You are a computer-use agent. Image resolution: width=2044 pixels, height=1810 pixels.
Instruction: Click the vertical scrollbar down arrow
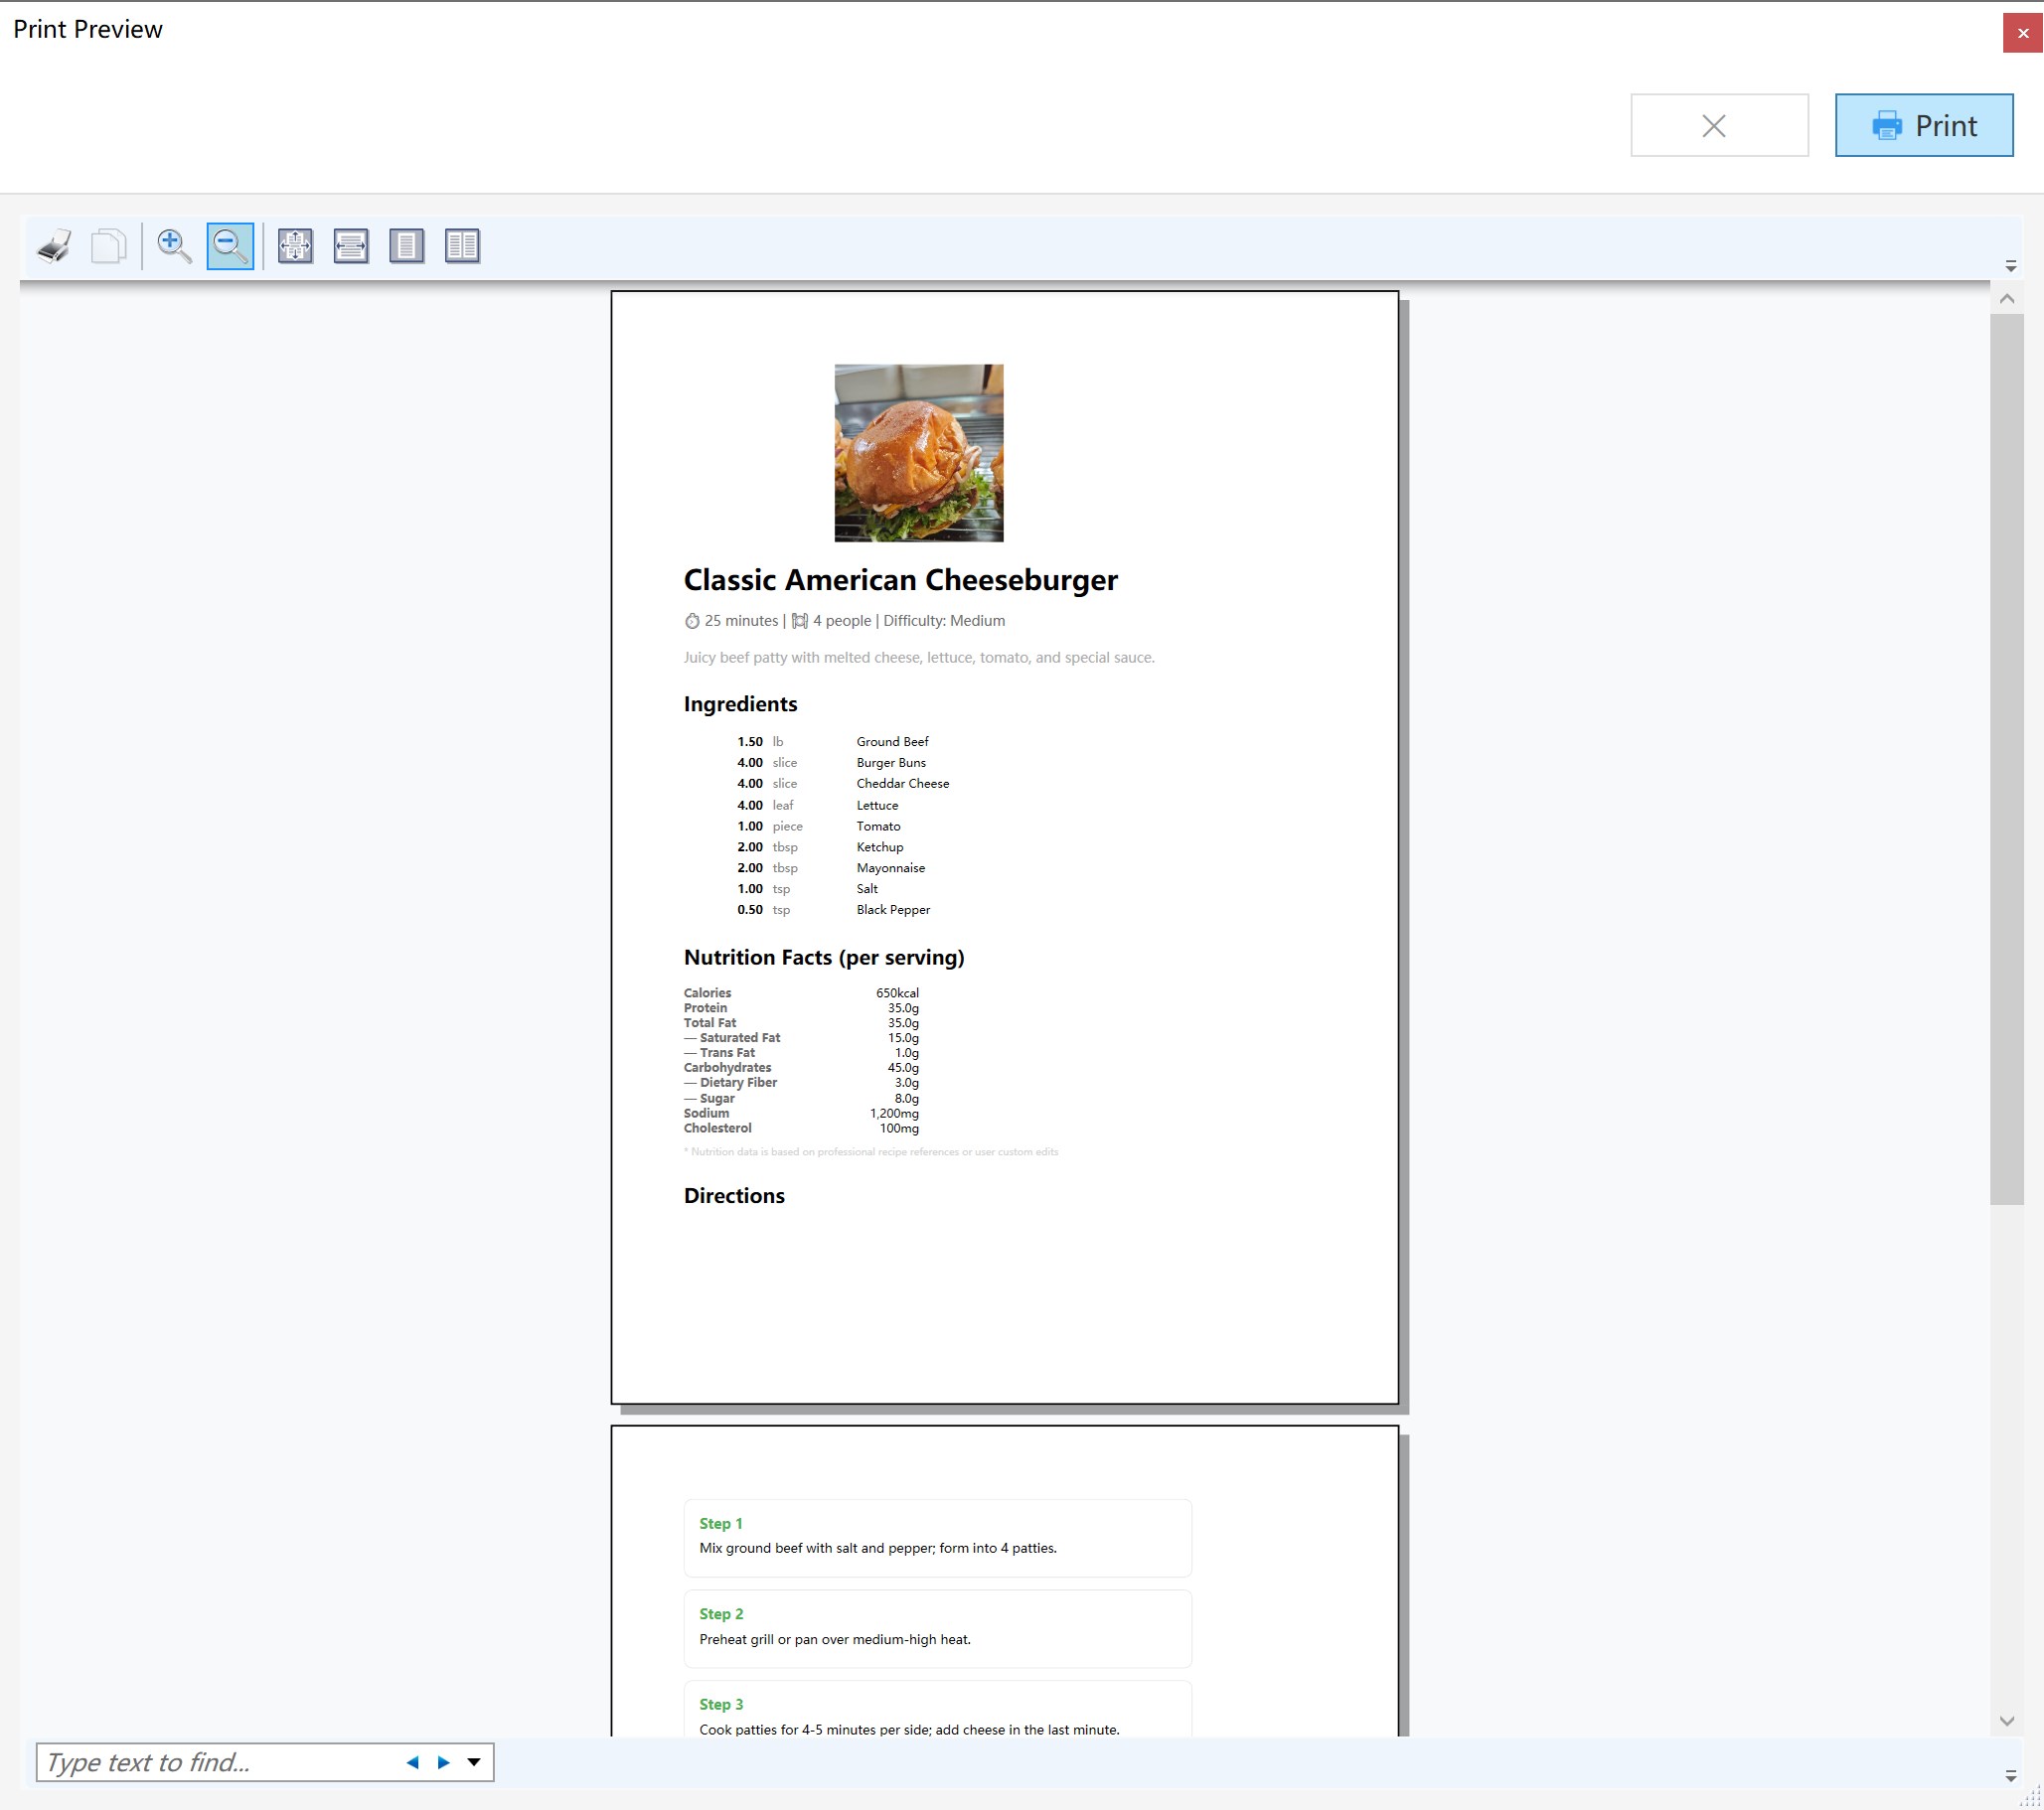(2007, 1721)
